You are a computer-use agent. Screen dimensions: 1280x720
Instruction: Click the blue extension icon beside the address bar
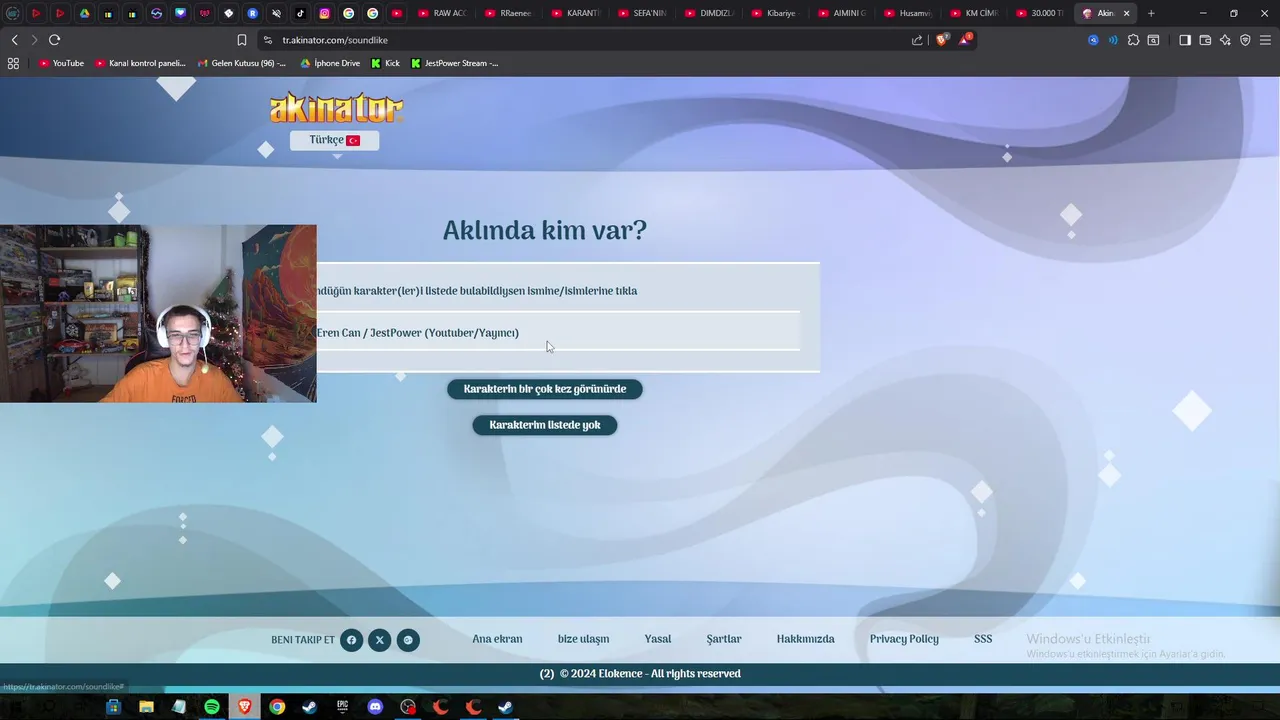1093,40
